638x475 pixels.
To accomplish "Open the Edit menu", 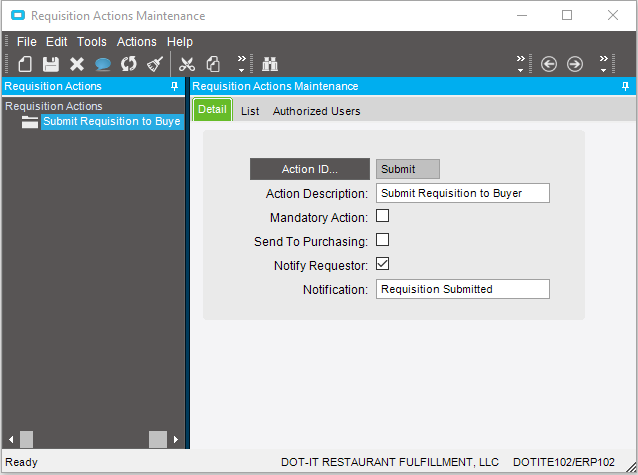I will (57, 42).
